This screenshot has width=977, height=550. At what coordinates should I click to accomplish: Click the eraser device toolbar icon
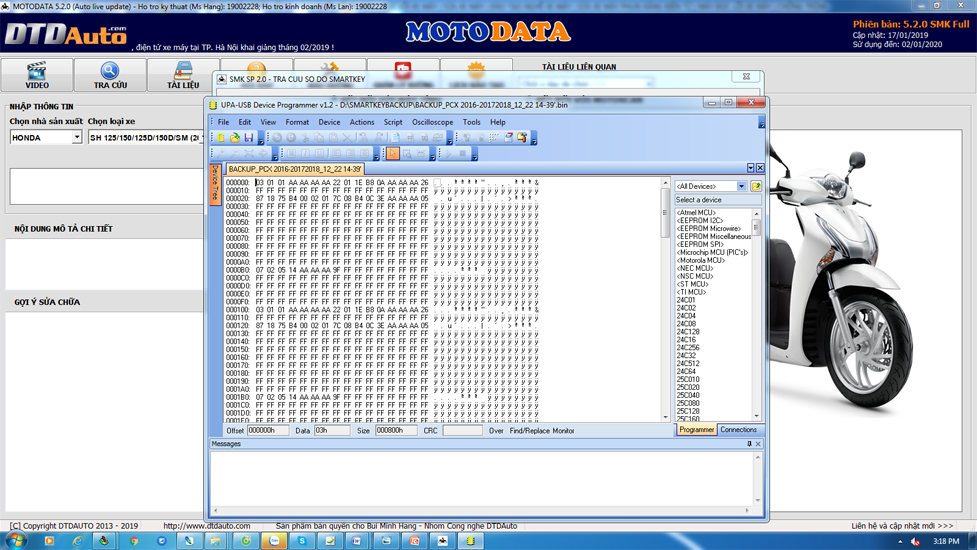[x=508, y=138]
